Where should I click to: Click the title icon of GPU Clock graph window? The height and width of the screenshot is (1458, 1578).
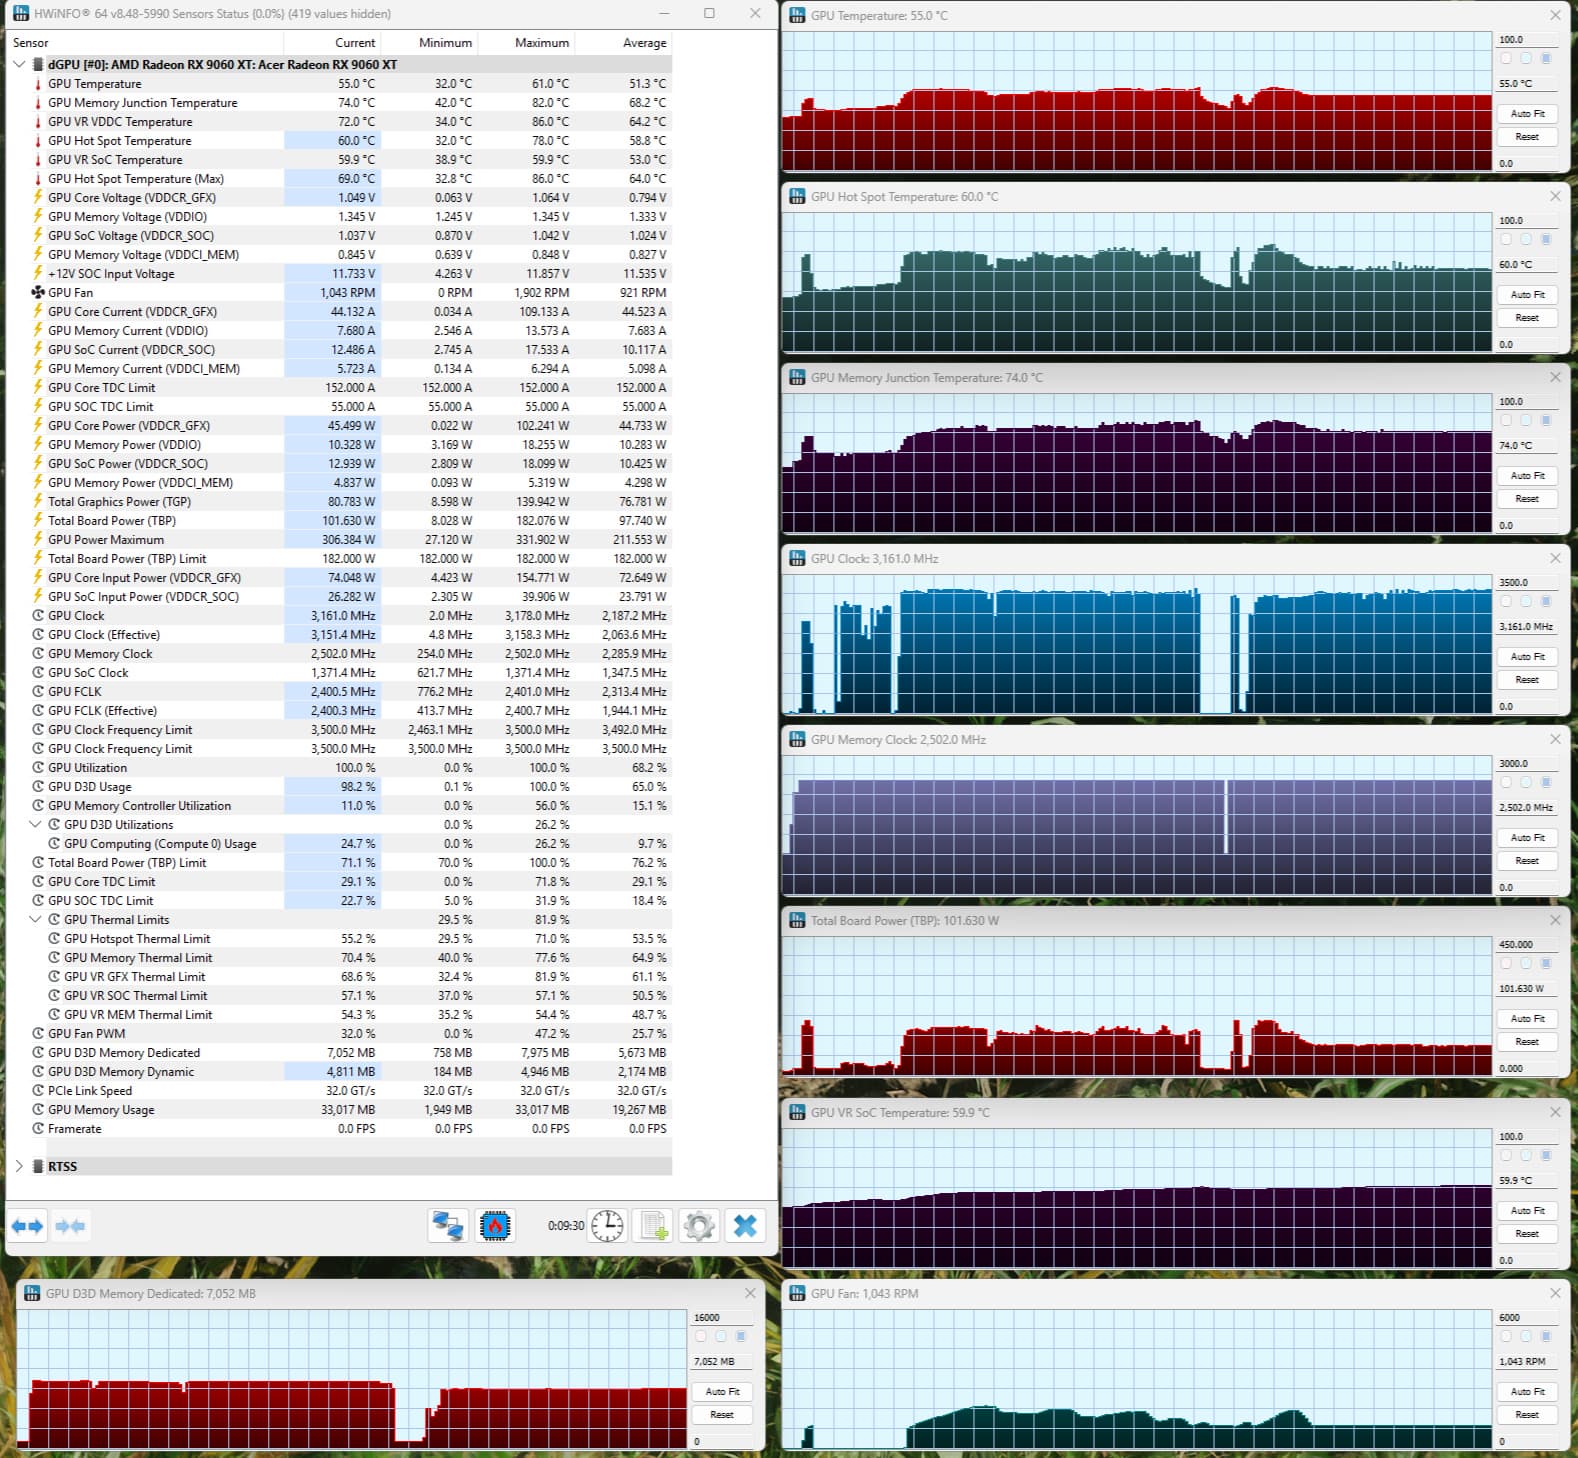click(x=797, y=559)
